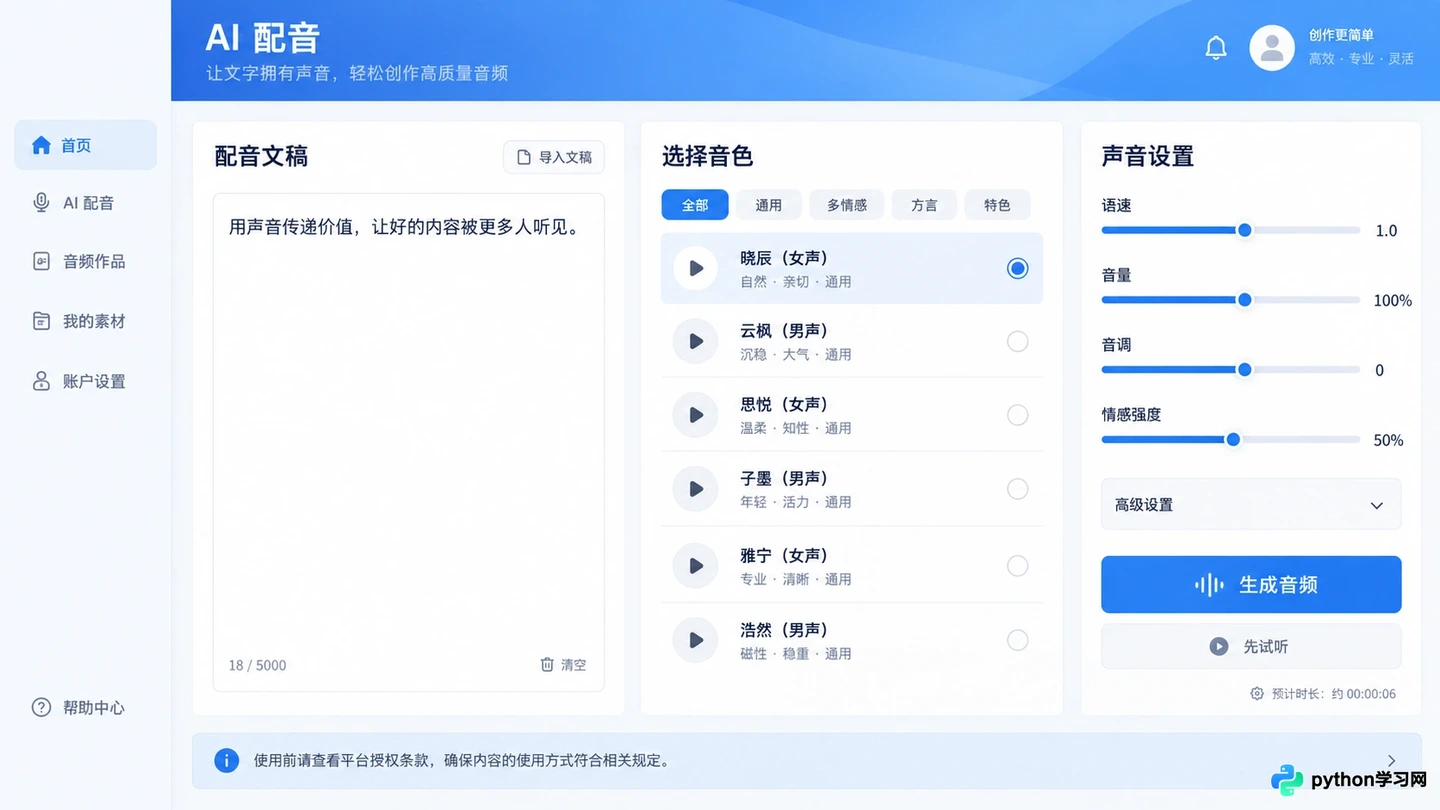Click the 创作更简单 username text
This screenshot has width=1440, height=810.
1341,35
